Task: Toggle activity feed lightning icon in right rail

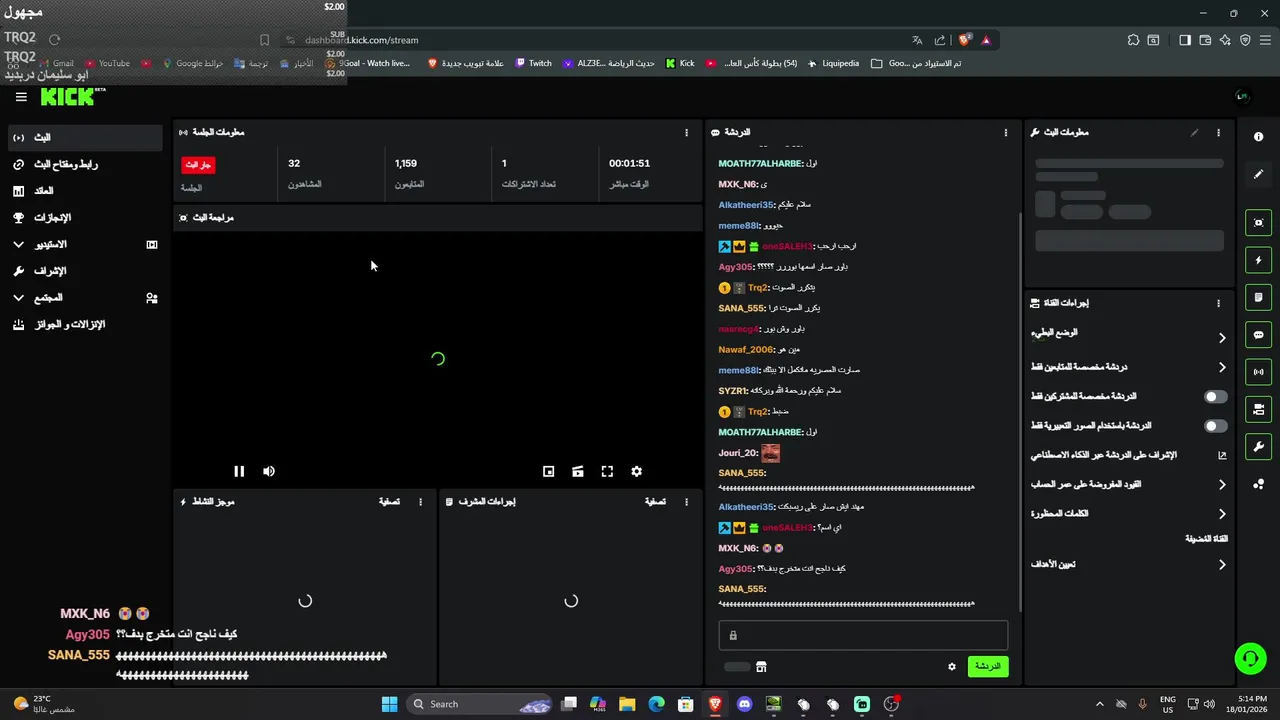Action: (1259, 260)
